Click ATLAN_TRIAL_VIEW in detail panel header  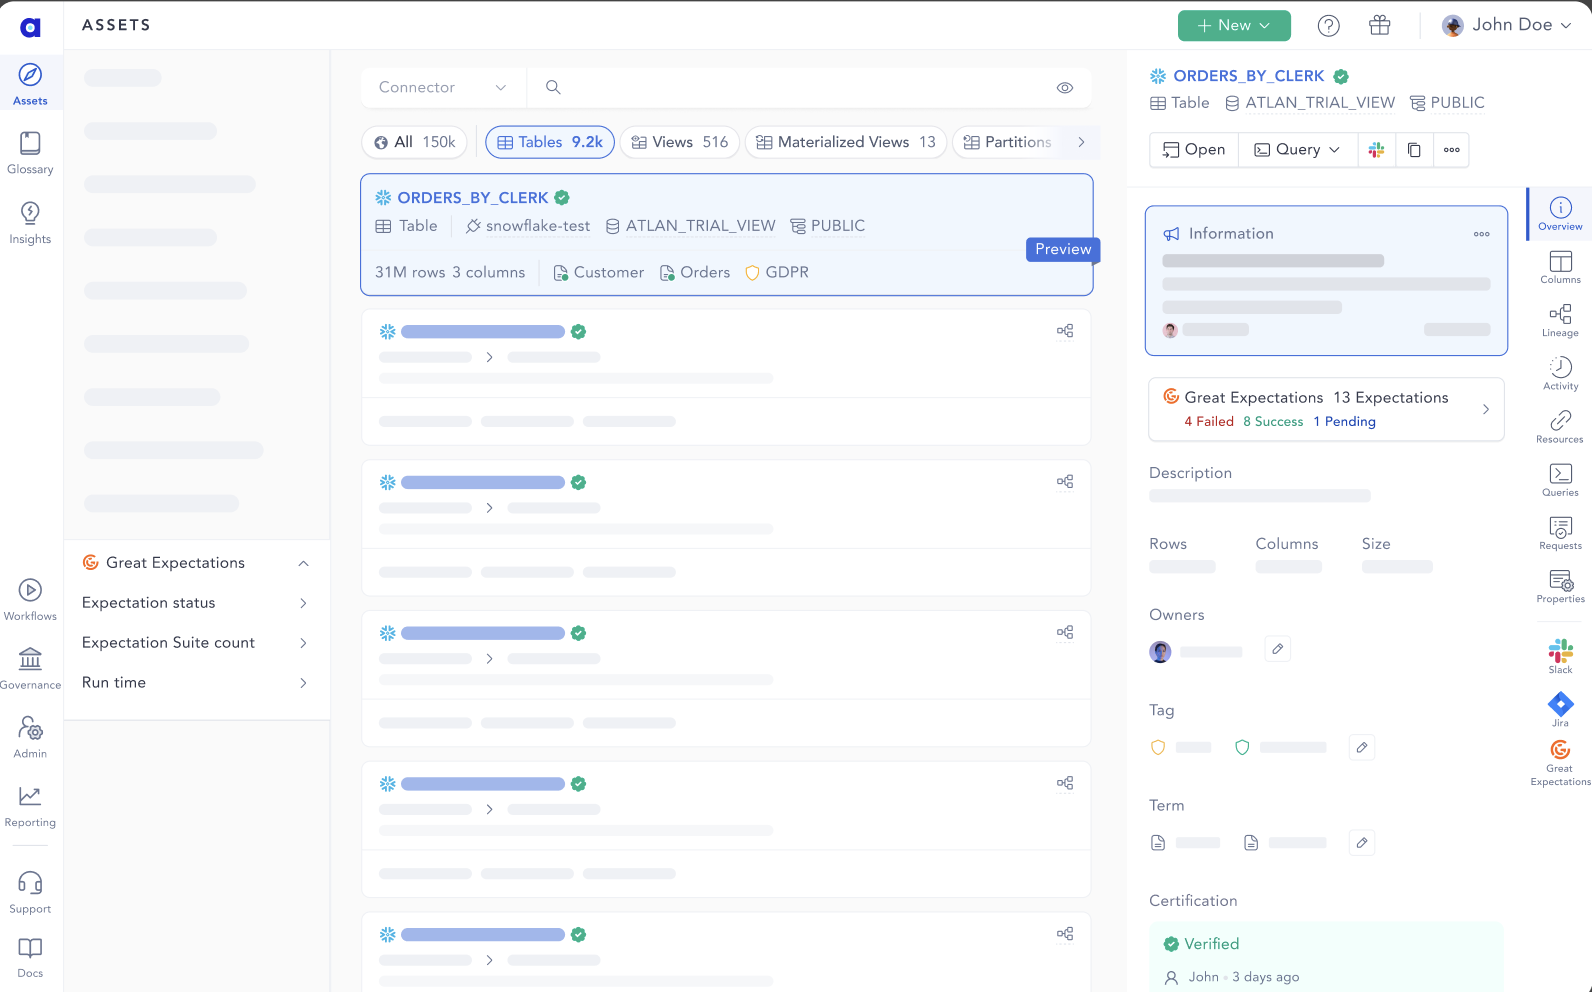tap(1310, 103)
